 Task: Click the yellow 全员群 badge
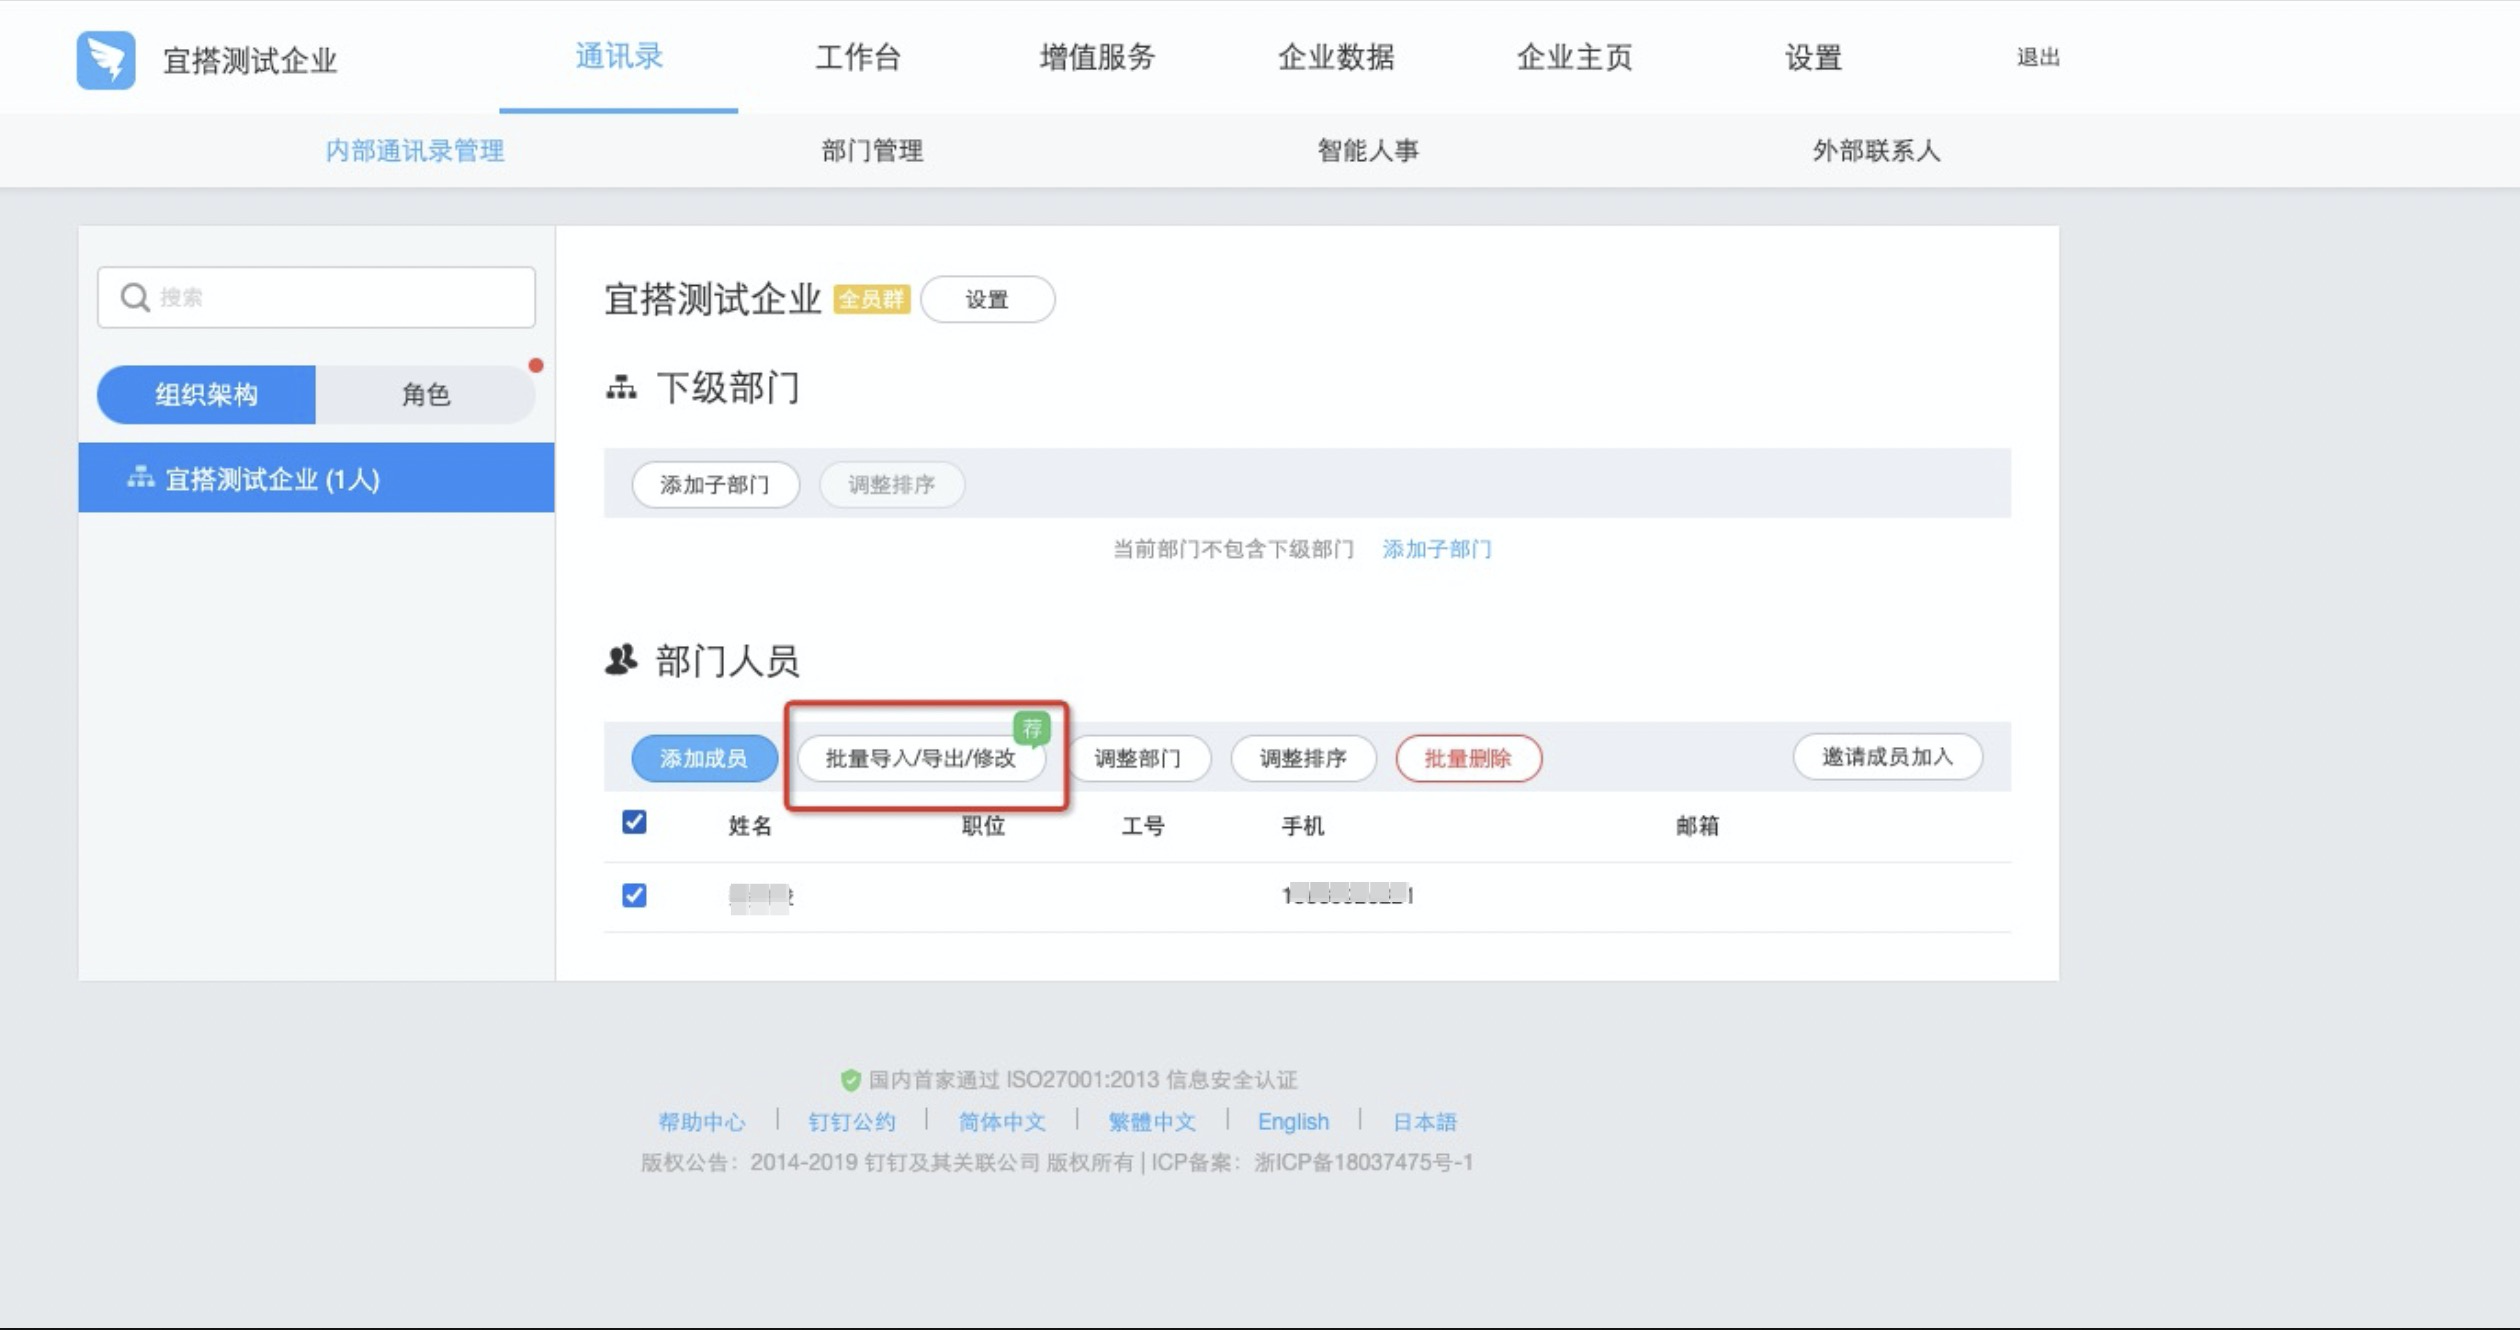coord(871,299)
